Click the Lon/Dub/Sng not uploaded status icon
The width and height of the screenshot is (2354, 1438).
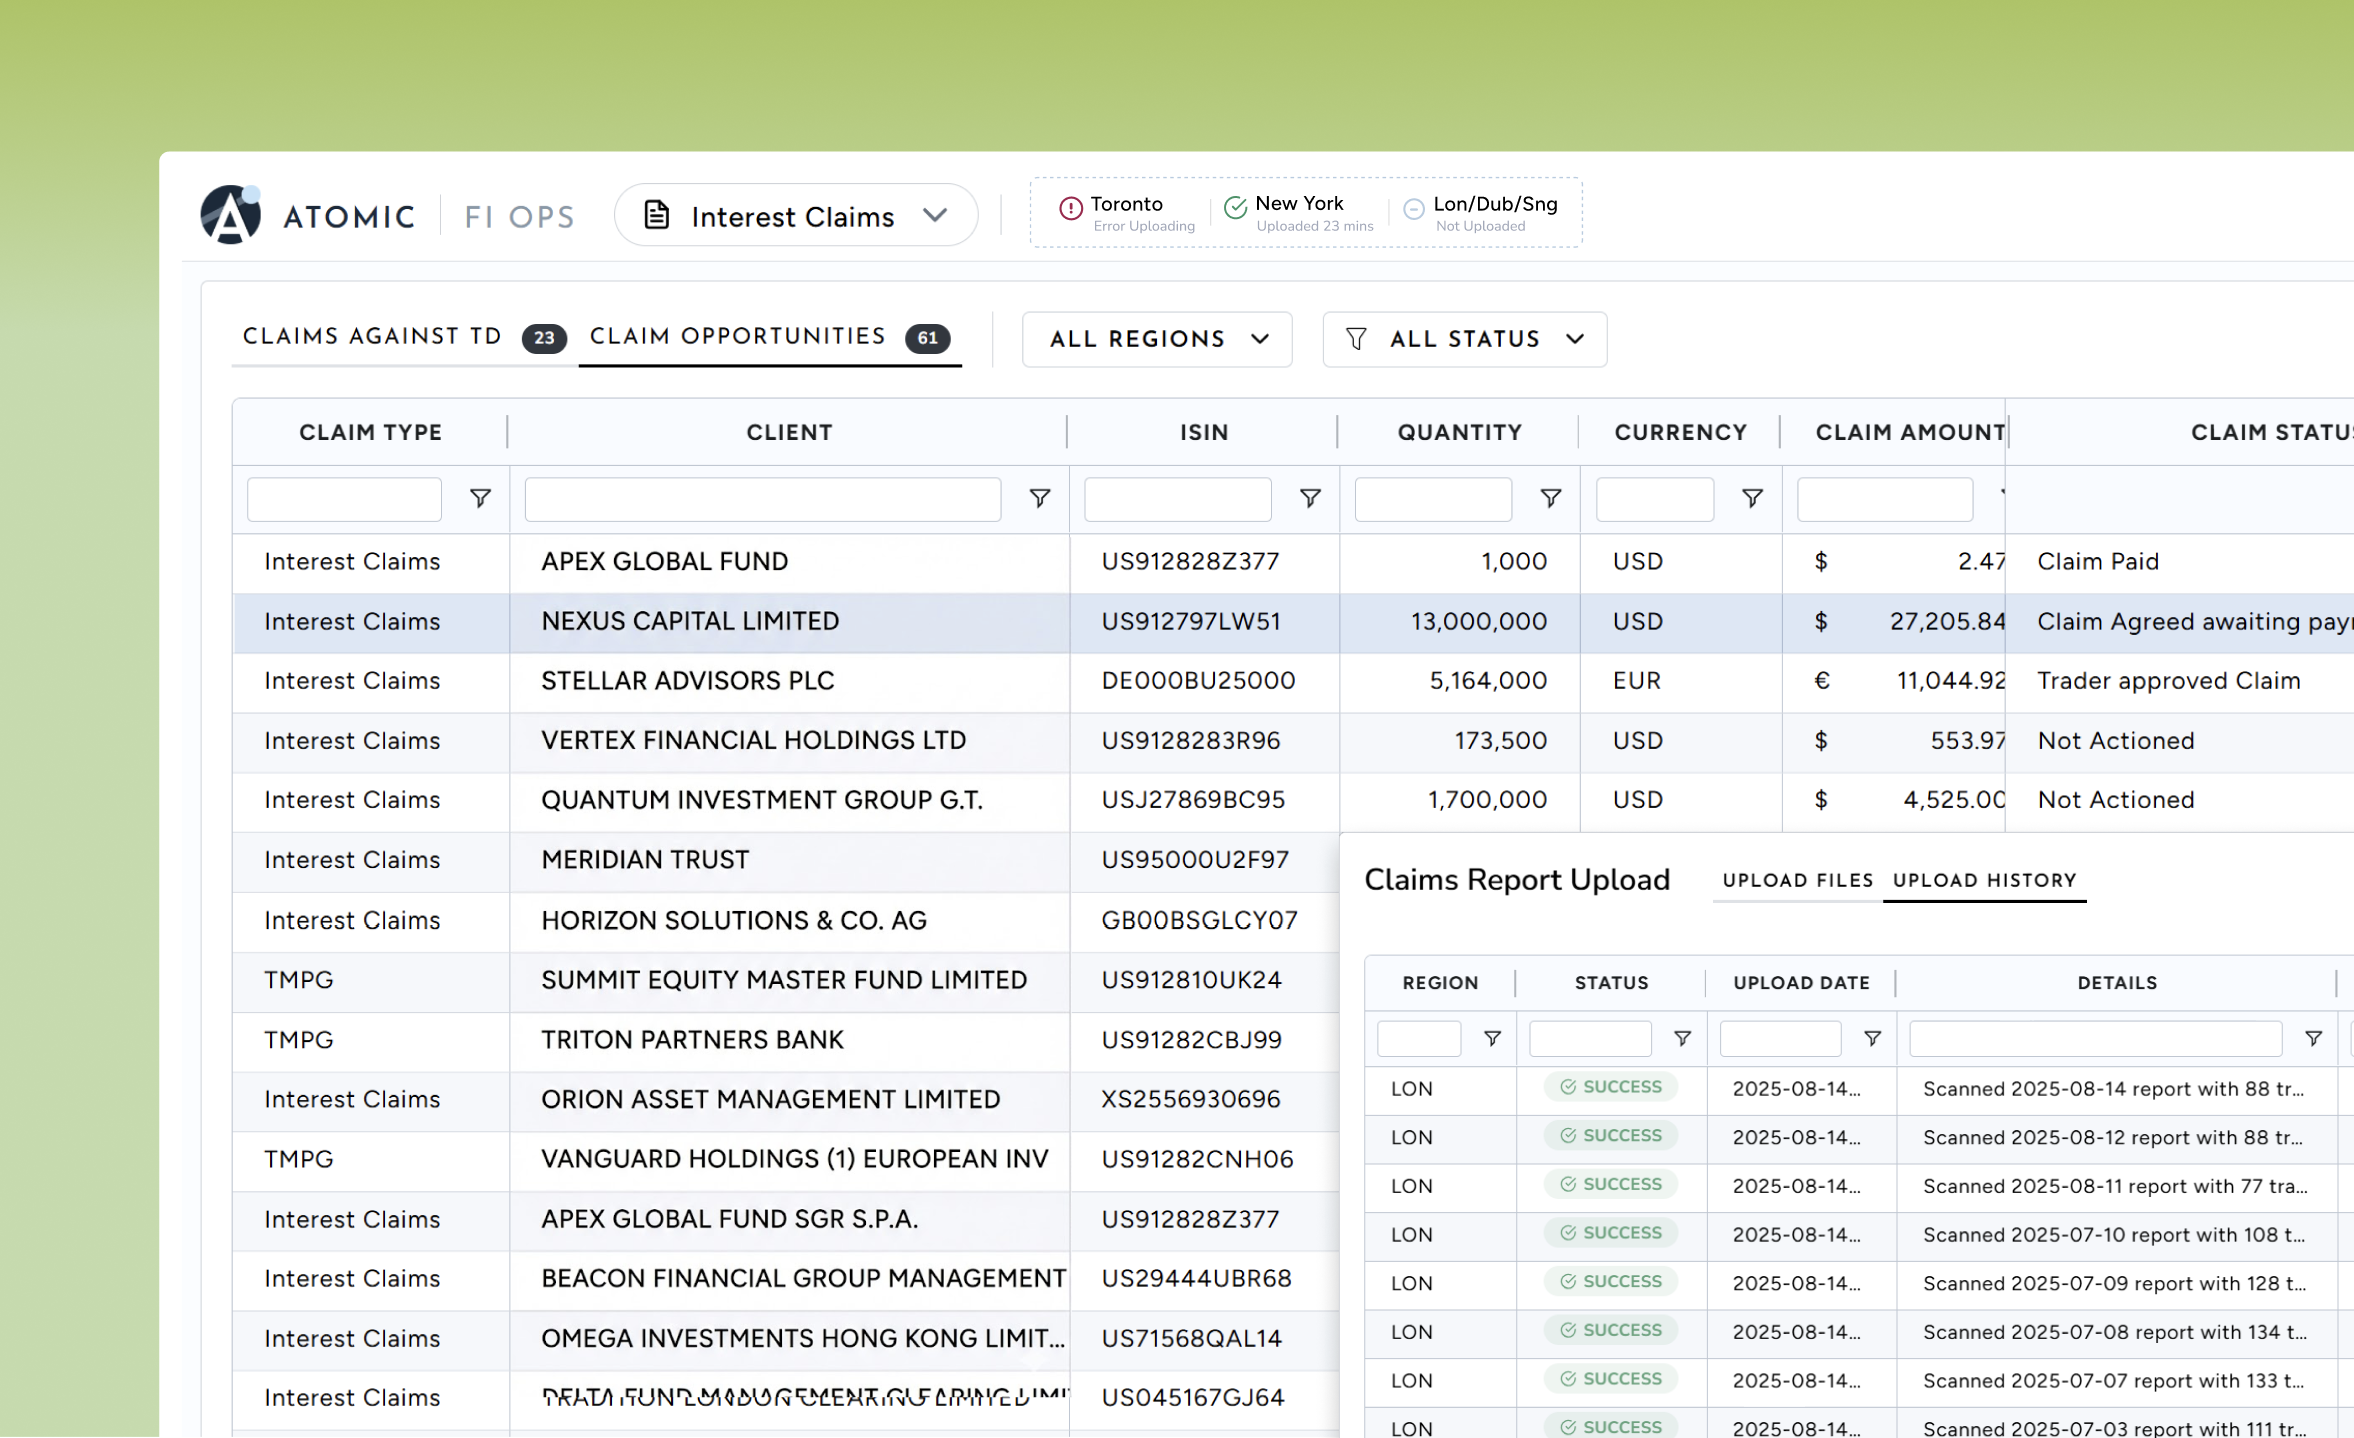pyautogui.click(x=1413, y=208)
